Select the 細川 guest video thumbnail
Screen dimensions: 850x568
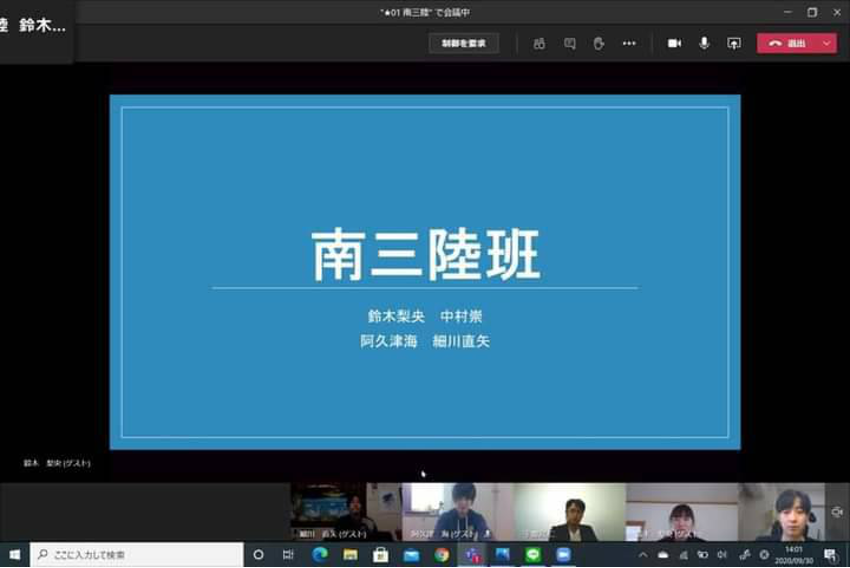click(x=345, y=512)
